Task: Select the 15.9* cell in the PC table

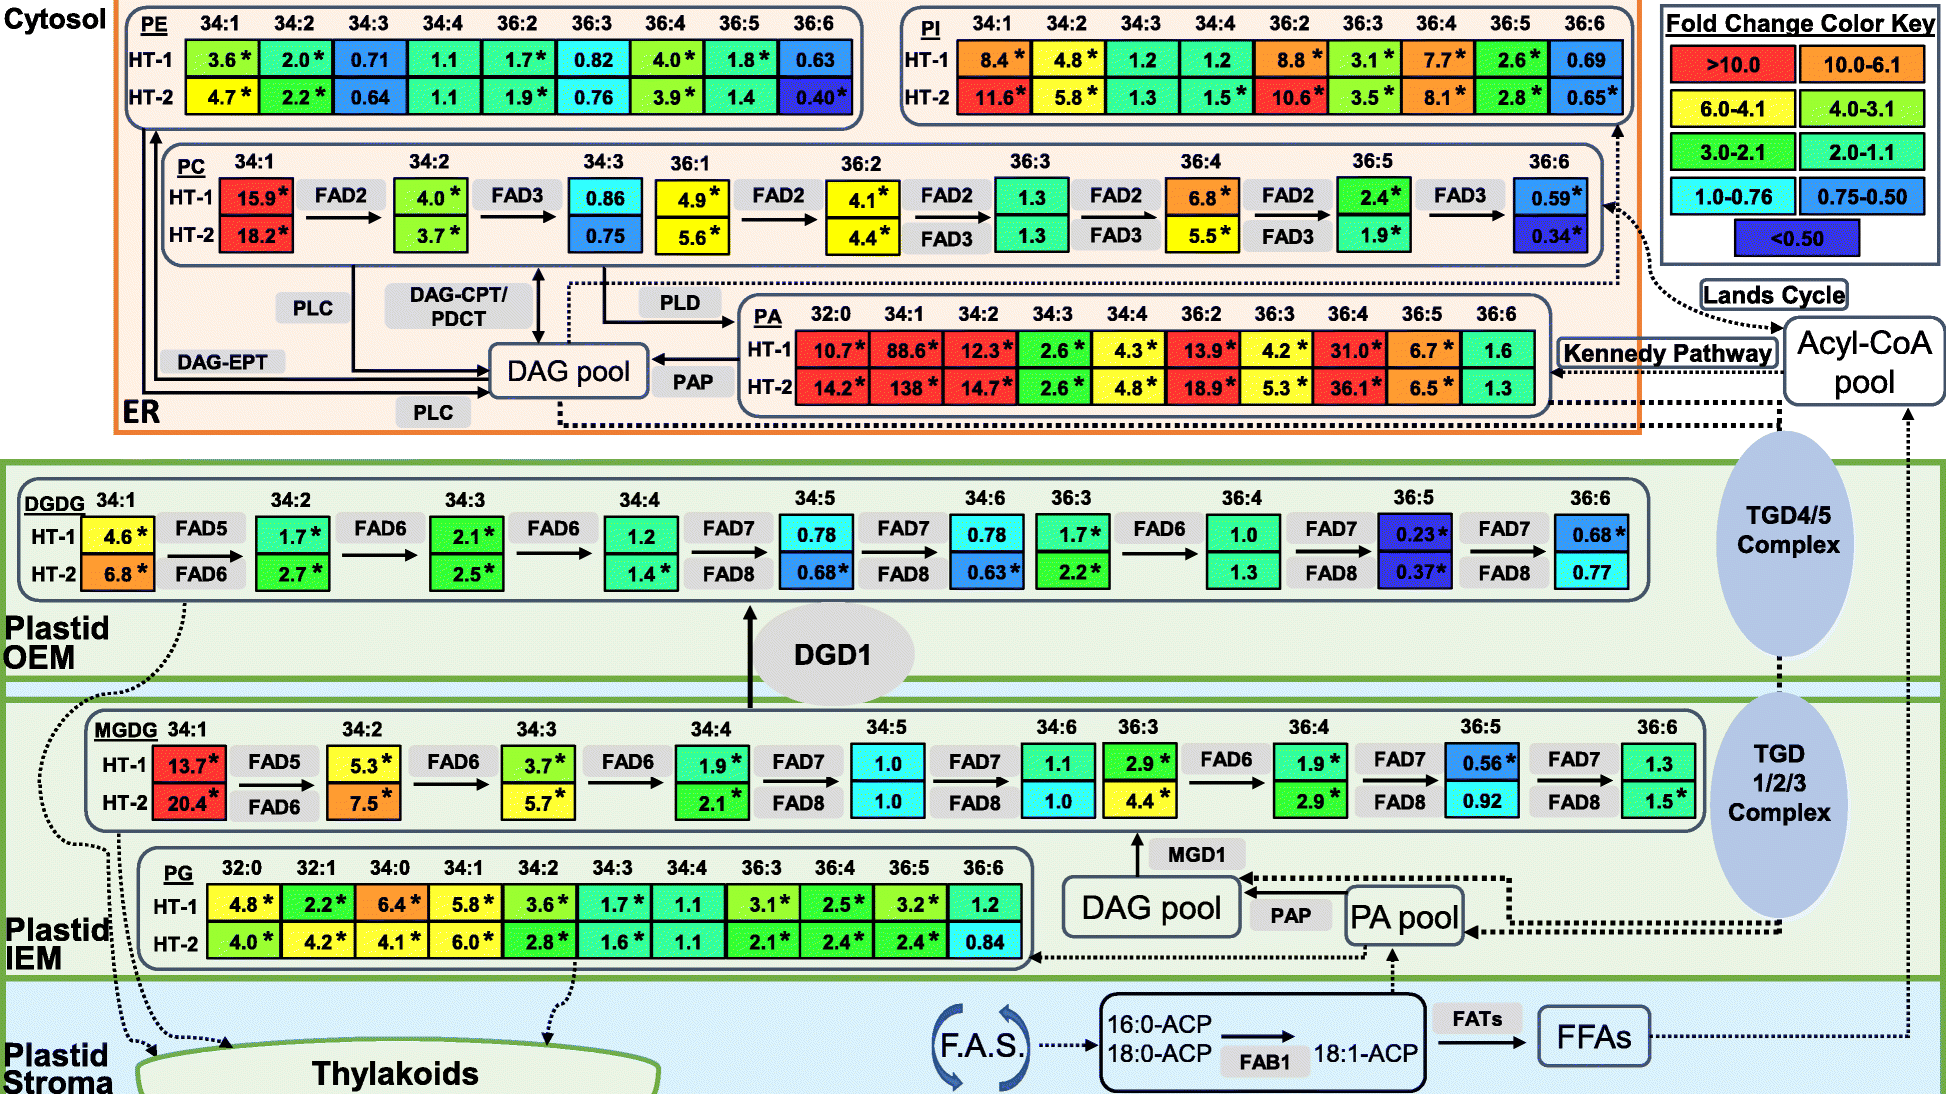Action: point(257,197)
